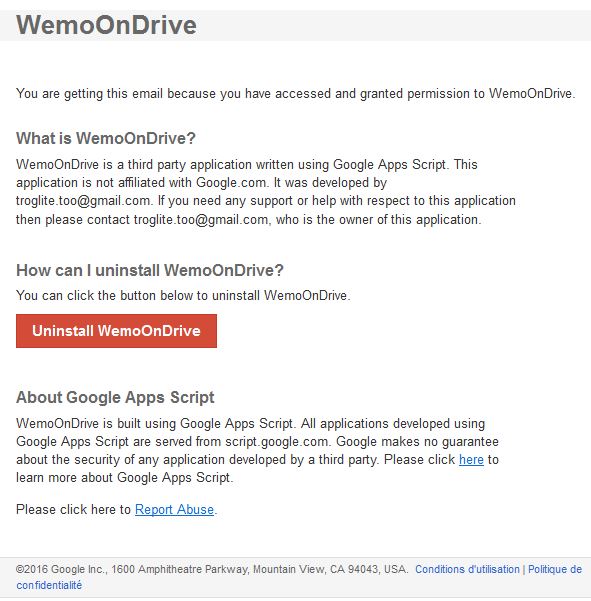Click the 'Please click here to' text
Screen dimensions: 591x601
click(74, 509)
